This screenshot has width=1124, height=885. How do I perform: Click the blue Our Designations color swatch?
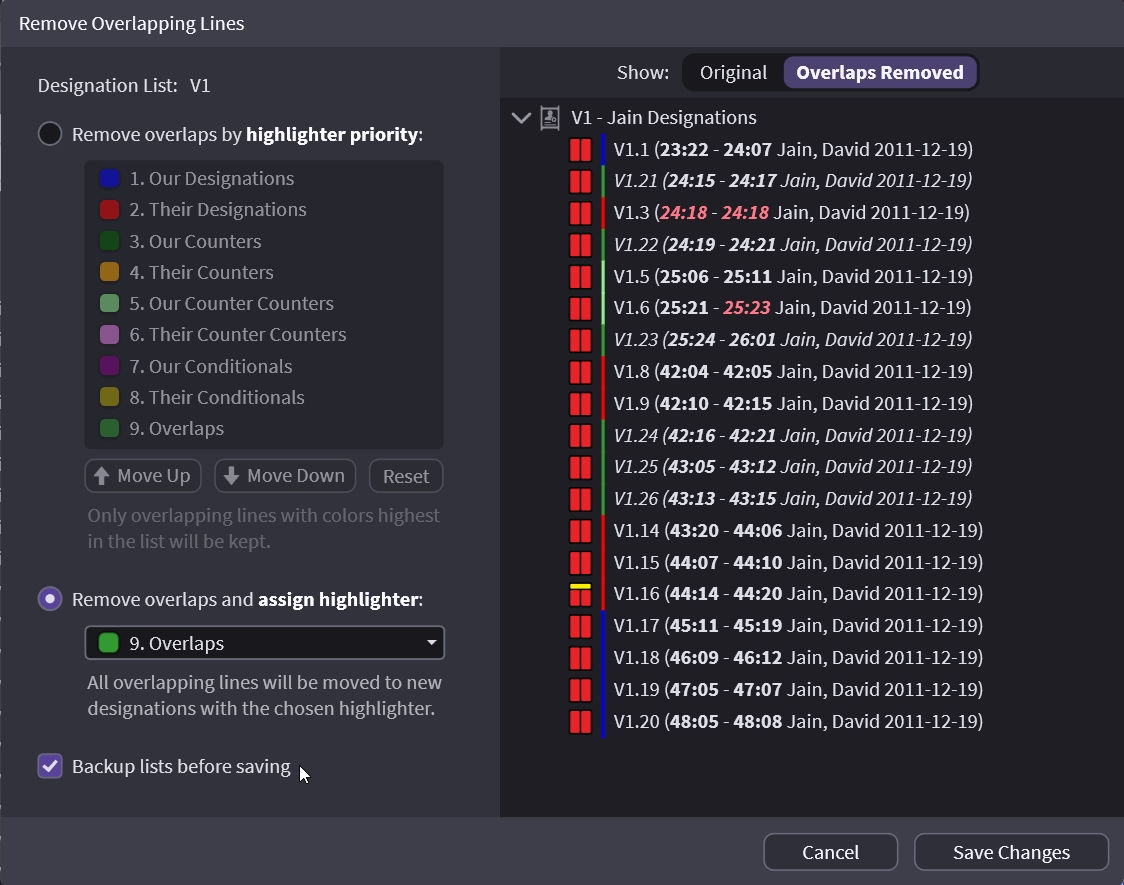[x=110, y=179]
